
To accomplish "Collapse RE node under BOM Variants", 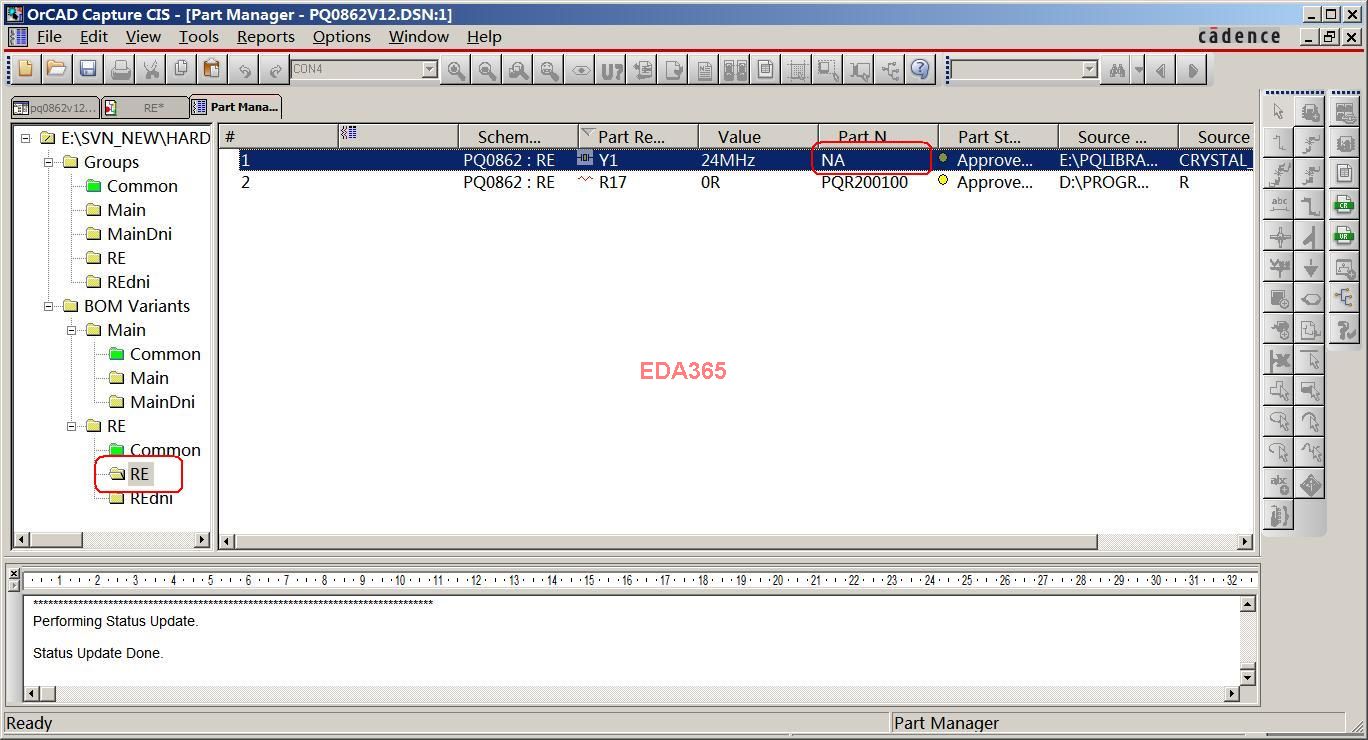I will pos(72,426).
